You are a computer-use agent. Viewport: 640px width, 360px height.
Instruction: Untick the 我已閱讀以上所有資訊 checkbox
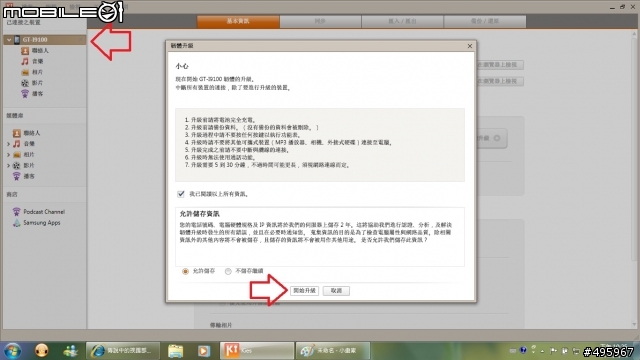(x=181, y=194)
